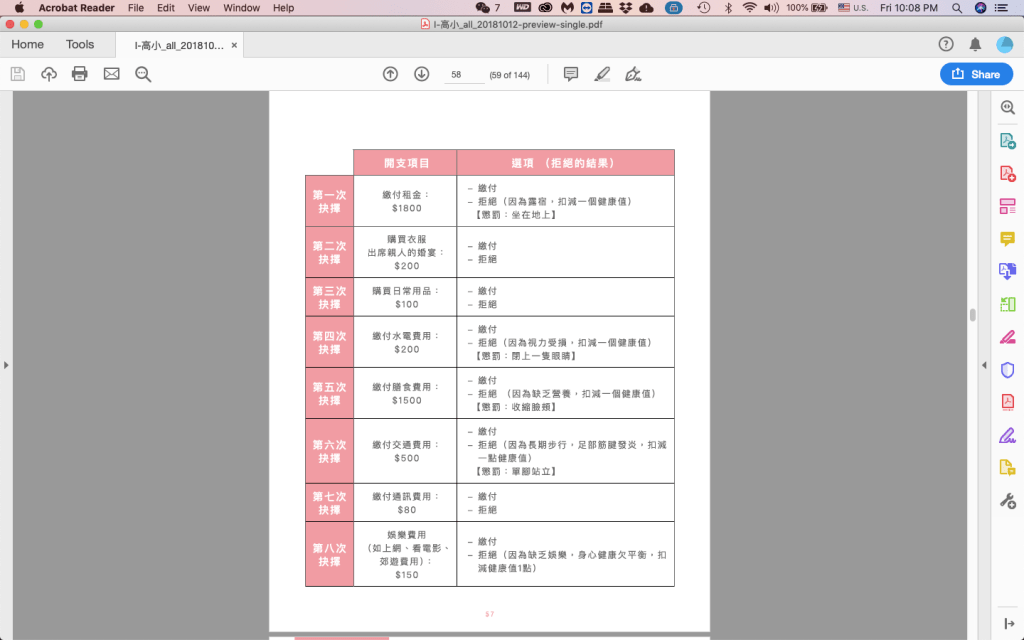Click the upload to cloud icon
This screenshot has width=1024, height=640.
(49, 74)
